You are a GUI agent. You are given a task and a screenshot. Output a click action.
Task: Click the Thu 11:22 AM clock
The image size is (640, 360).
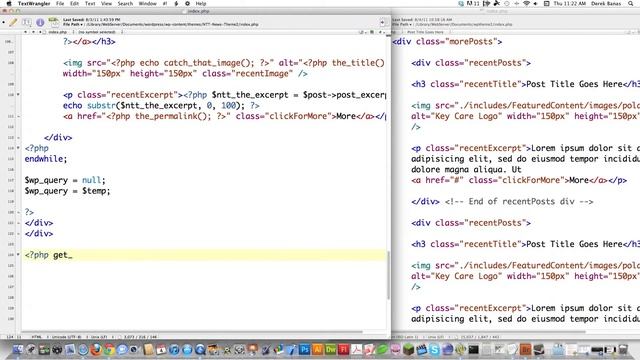[x=569, y=3]
